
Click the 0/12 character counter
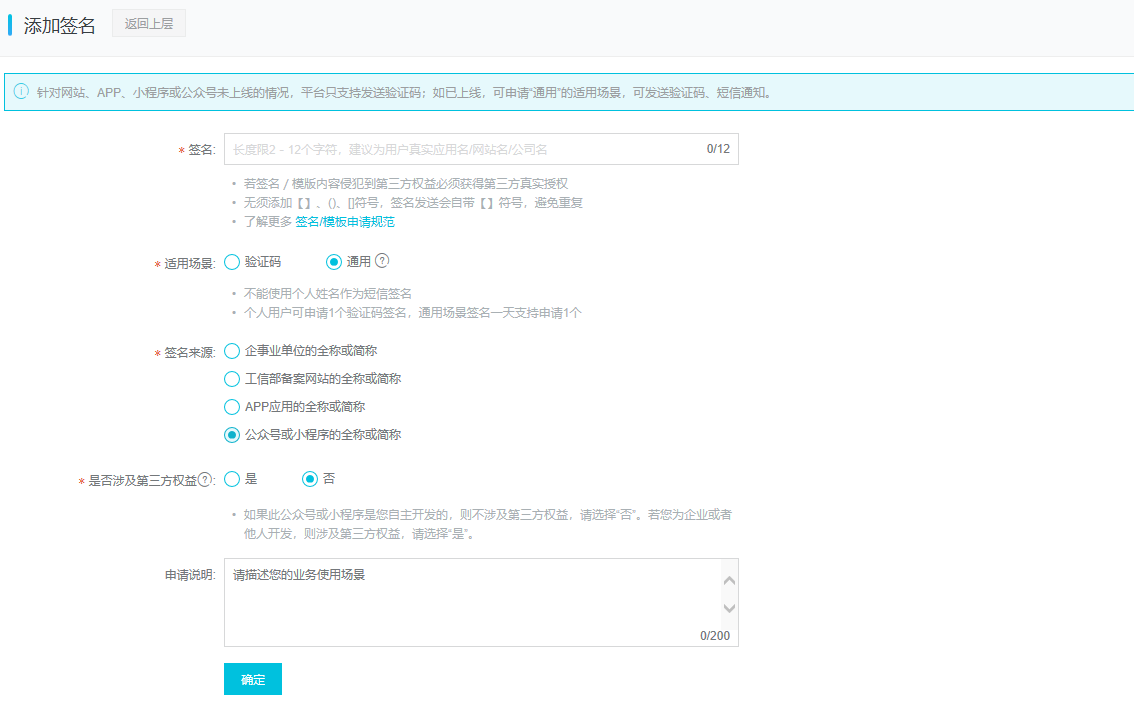[718, 149]
